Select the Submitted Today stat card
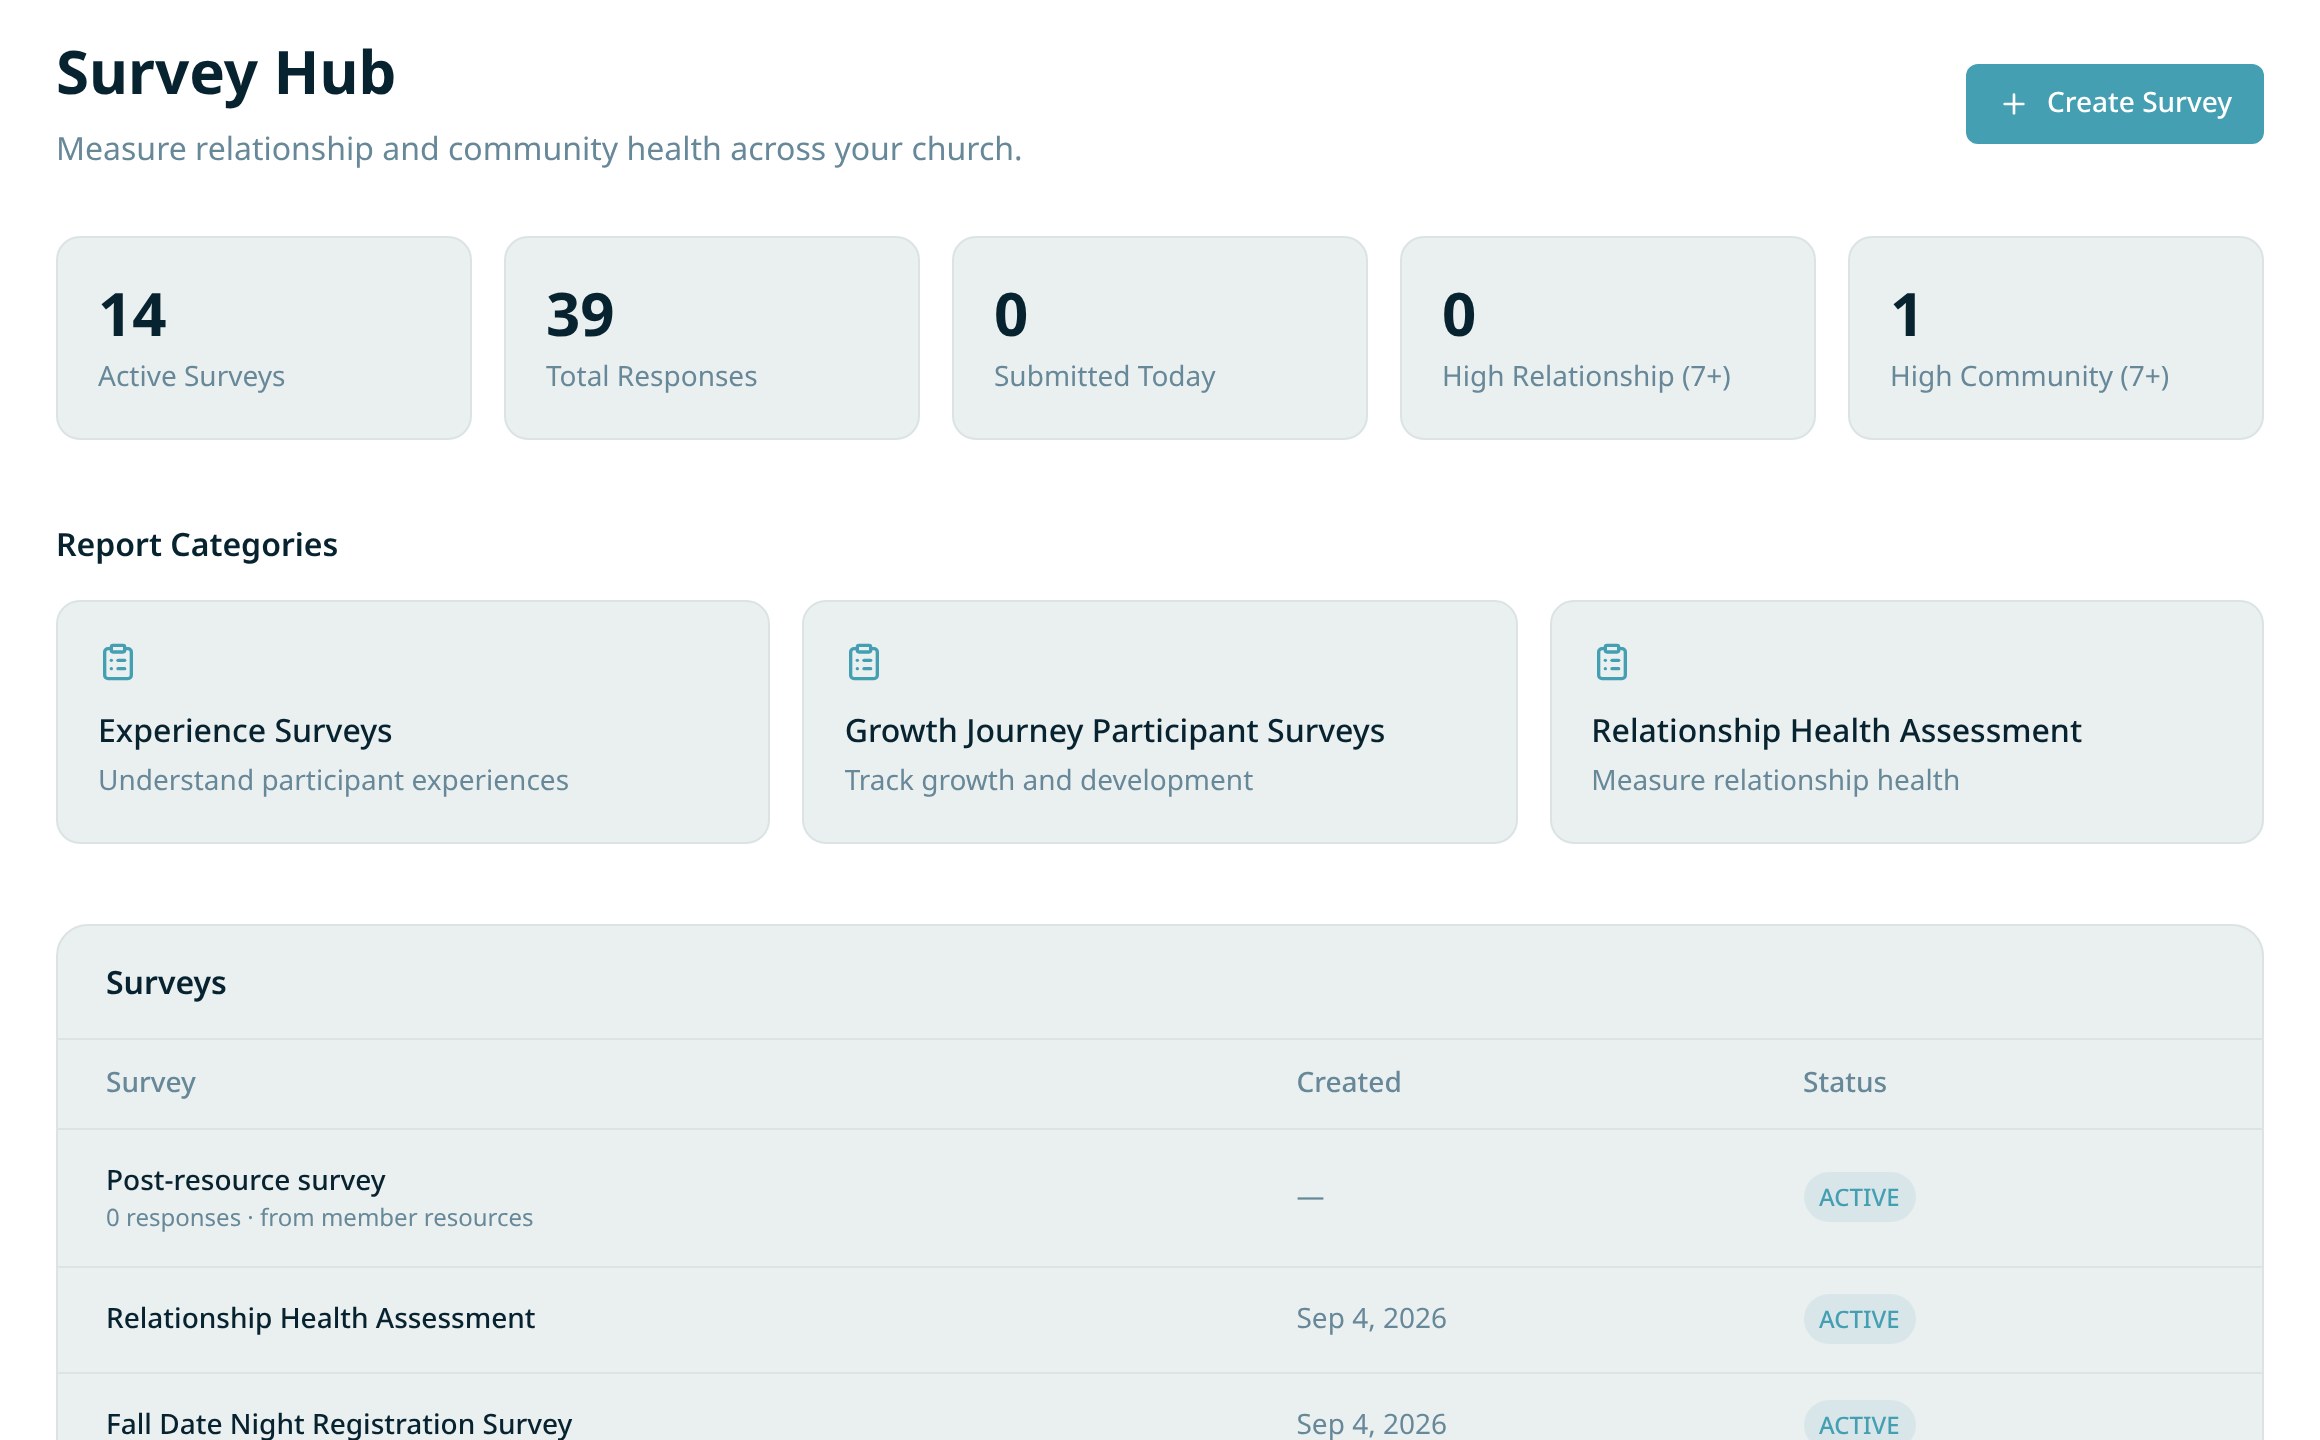Viewport: 2320px width, 1440px height. [x=1160, y=338]
